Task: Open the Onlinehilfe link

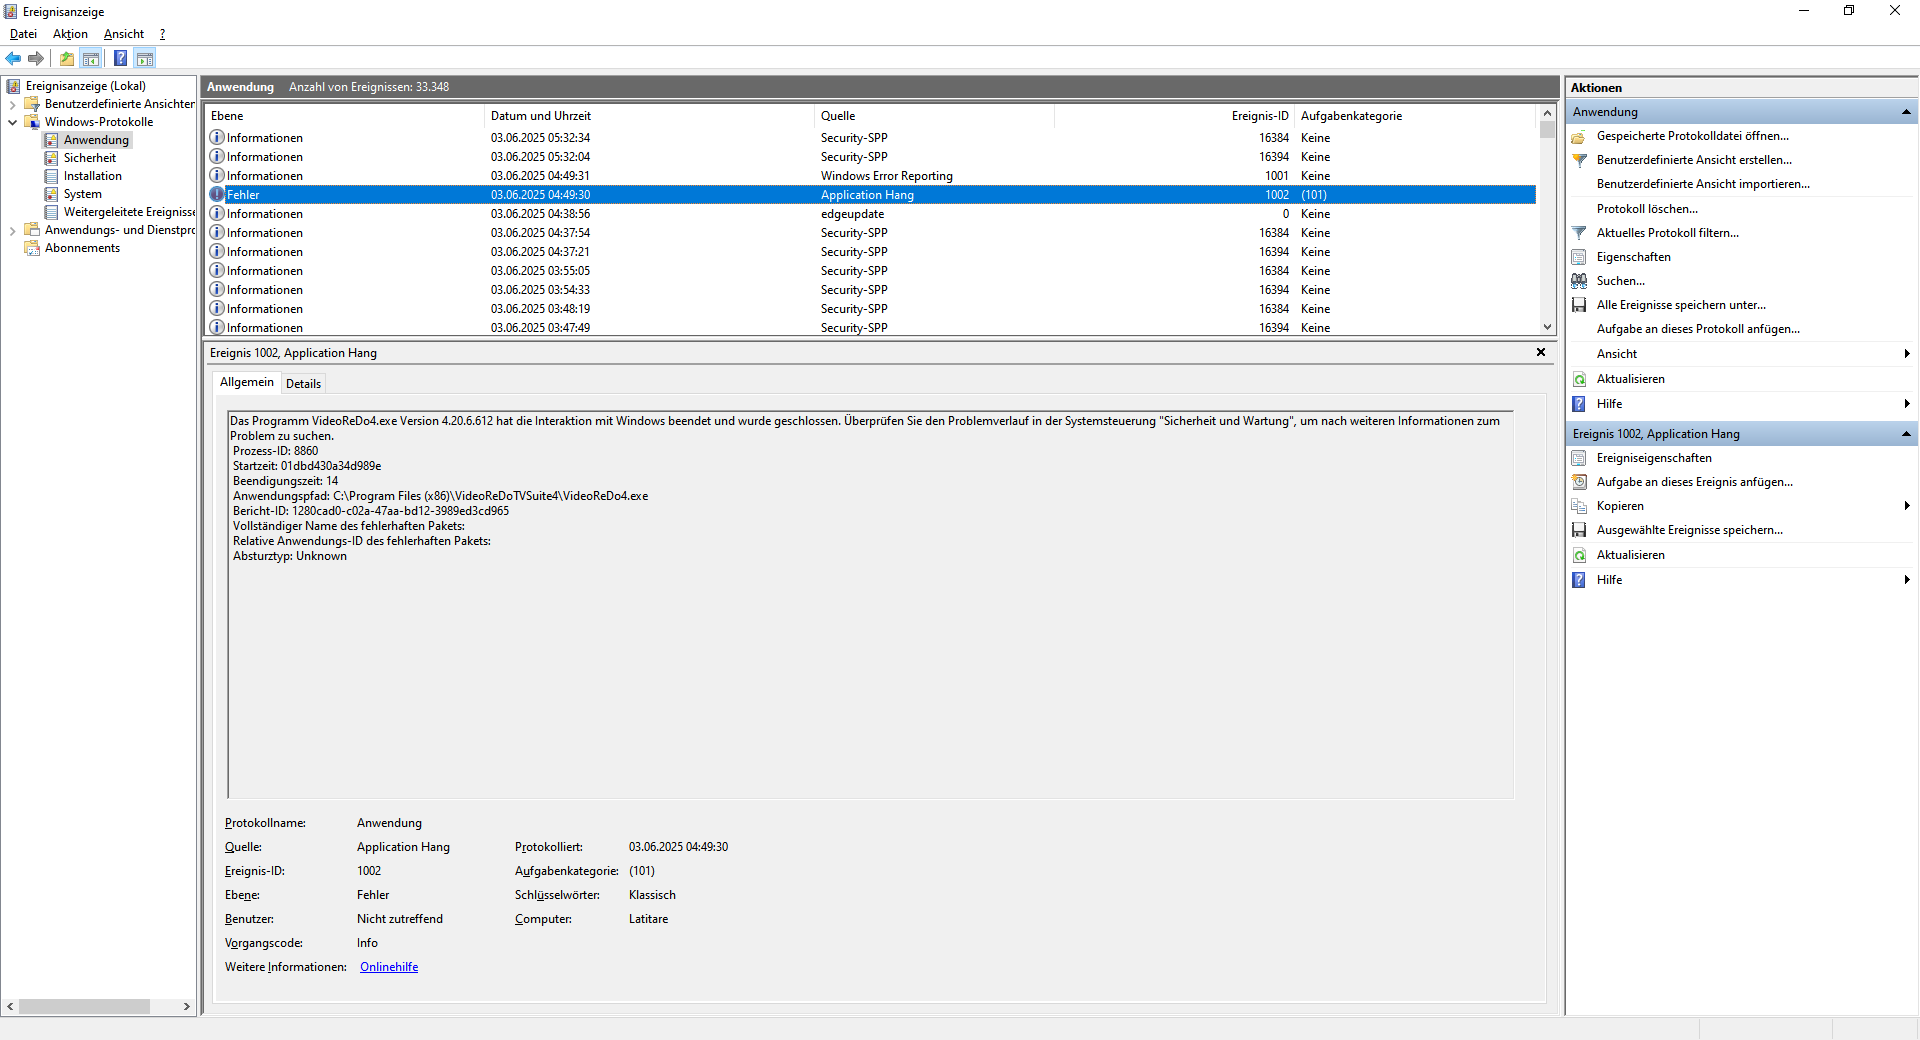Action: [x=389, y=967]
